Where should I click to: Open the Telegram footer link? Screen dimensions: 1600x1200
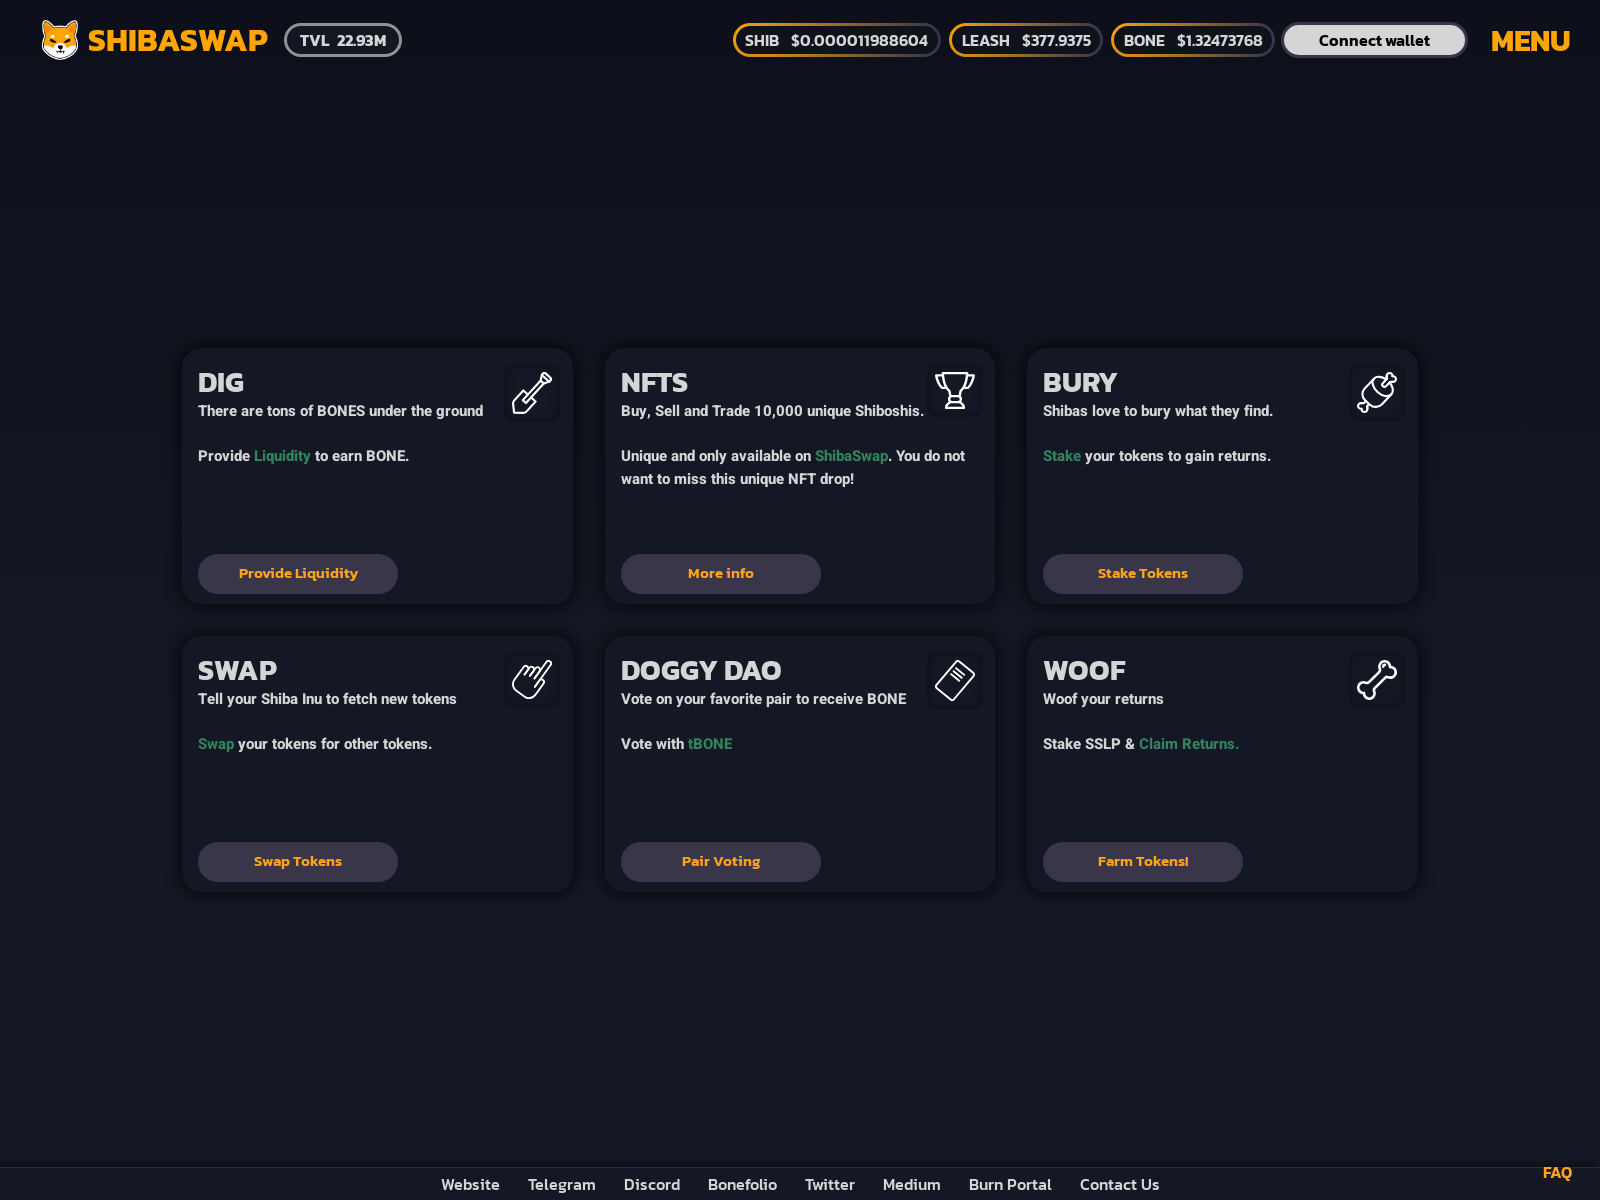562,1185
